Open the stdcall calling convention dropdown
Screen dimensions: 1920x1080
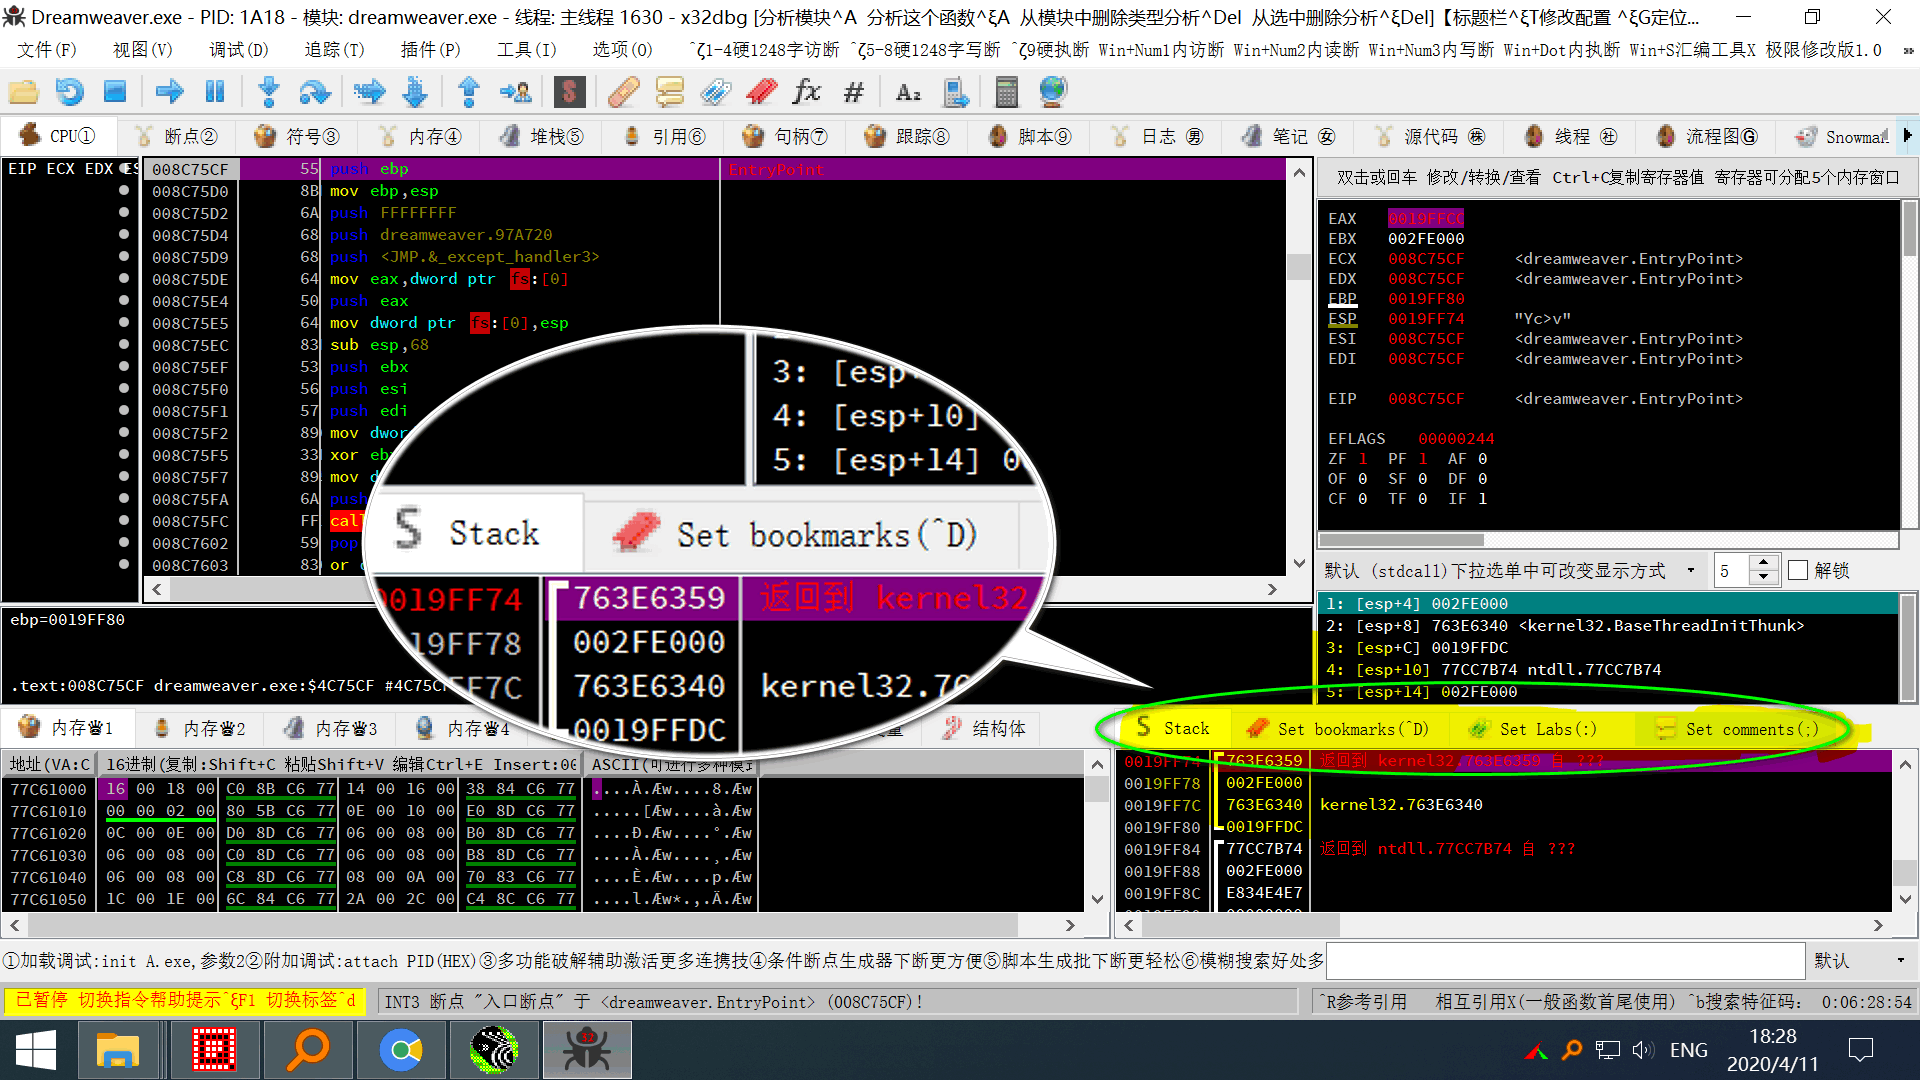click(x=1691, y=570)
